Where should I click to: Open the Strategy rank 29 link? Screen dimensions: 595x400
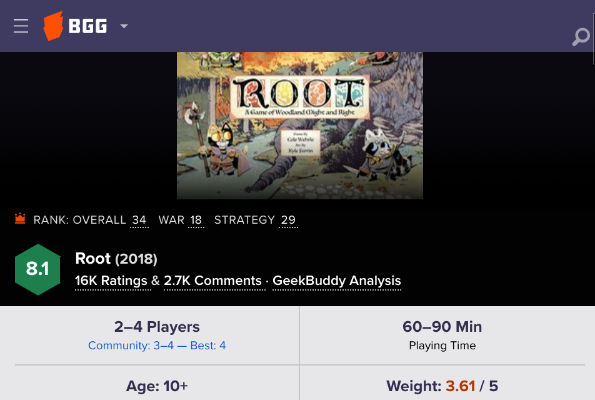pos(288,220)
